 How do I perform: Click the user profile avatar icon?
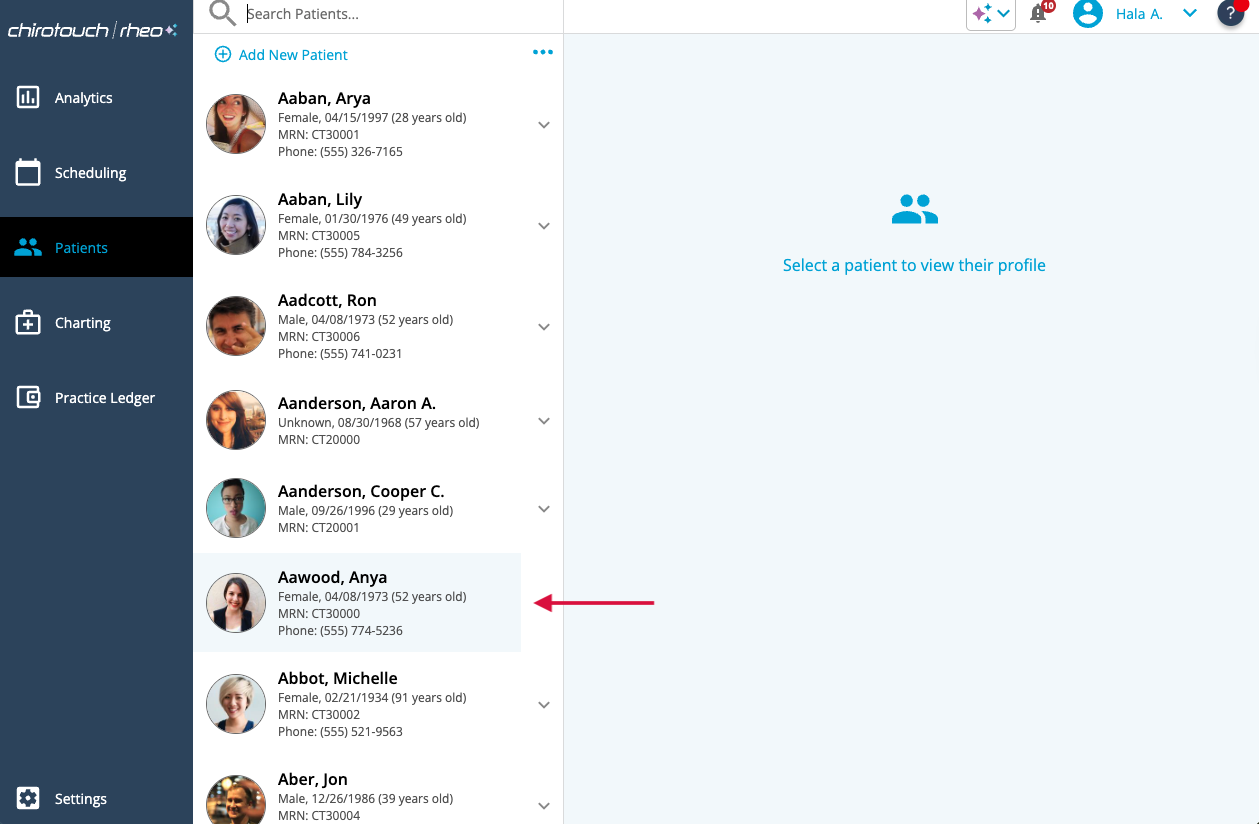(1087, 14)
